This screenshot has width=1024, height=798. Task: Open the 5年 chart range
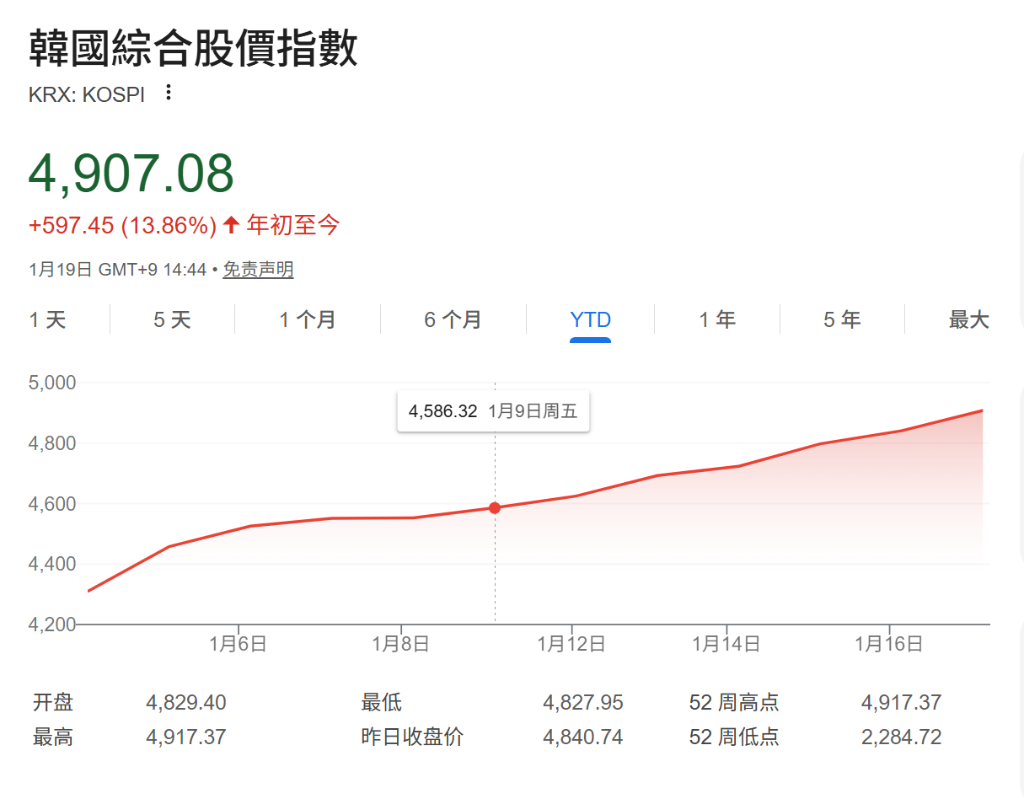(x=842, y=320)
